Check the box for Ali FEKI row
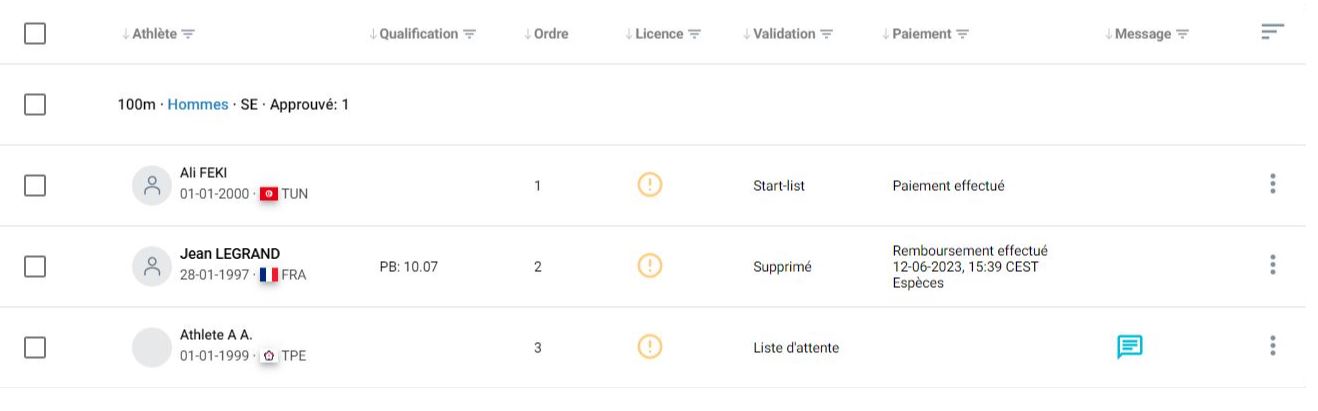1318x411 pixels. click(x=35, y=186)
